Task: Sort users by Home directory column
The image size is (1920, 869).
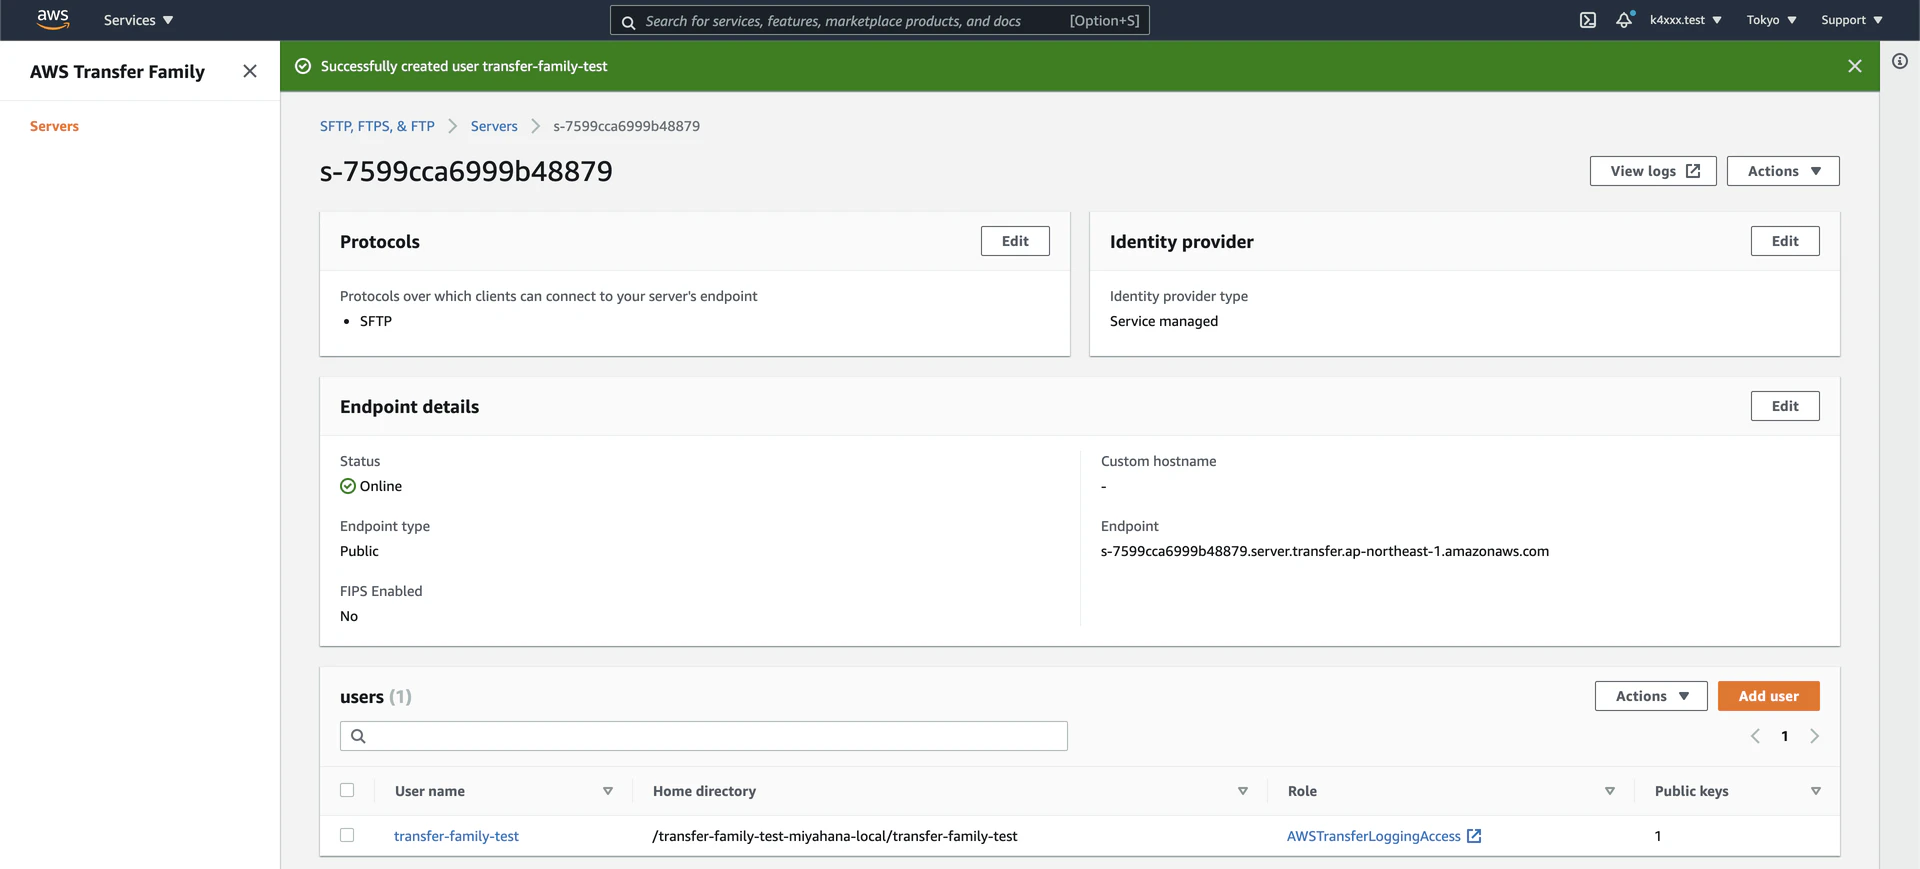Action: (1243, 791)
